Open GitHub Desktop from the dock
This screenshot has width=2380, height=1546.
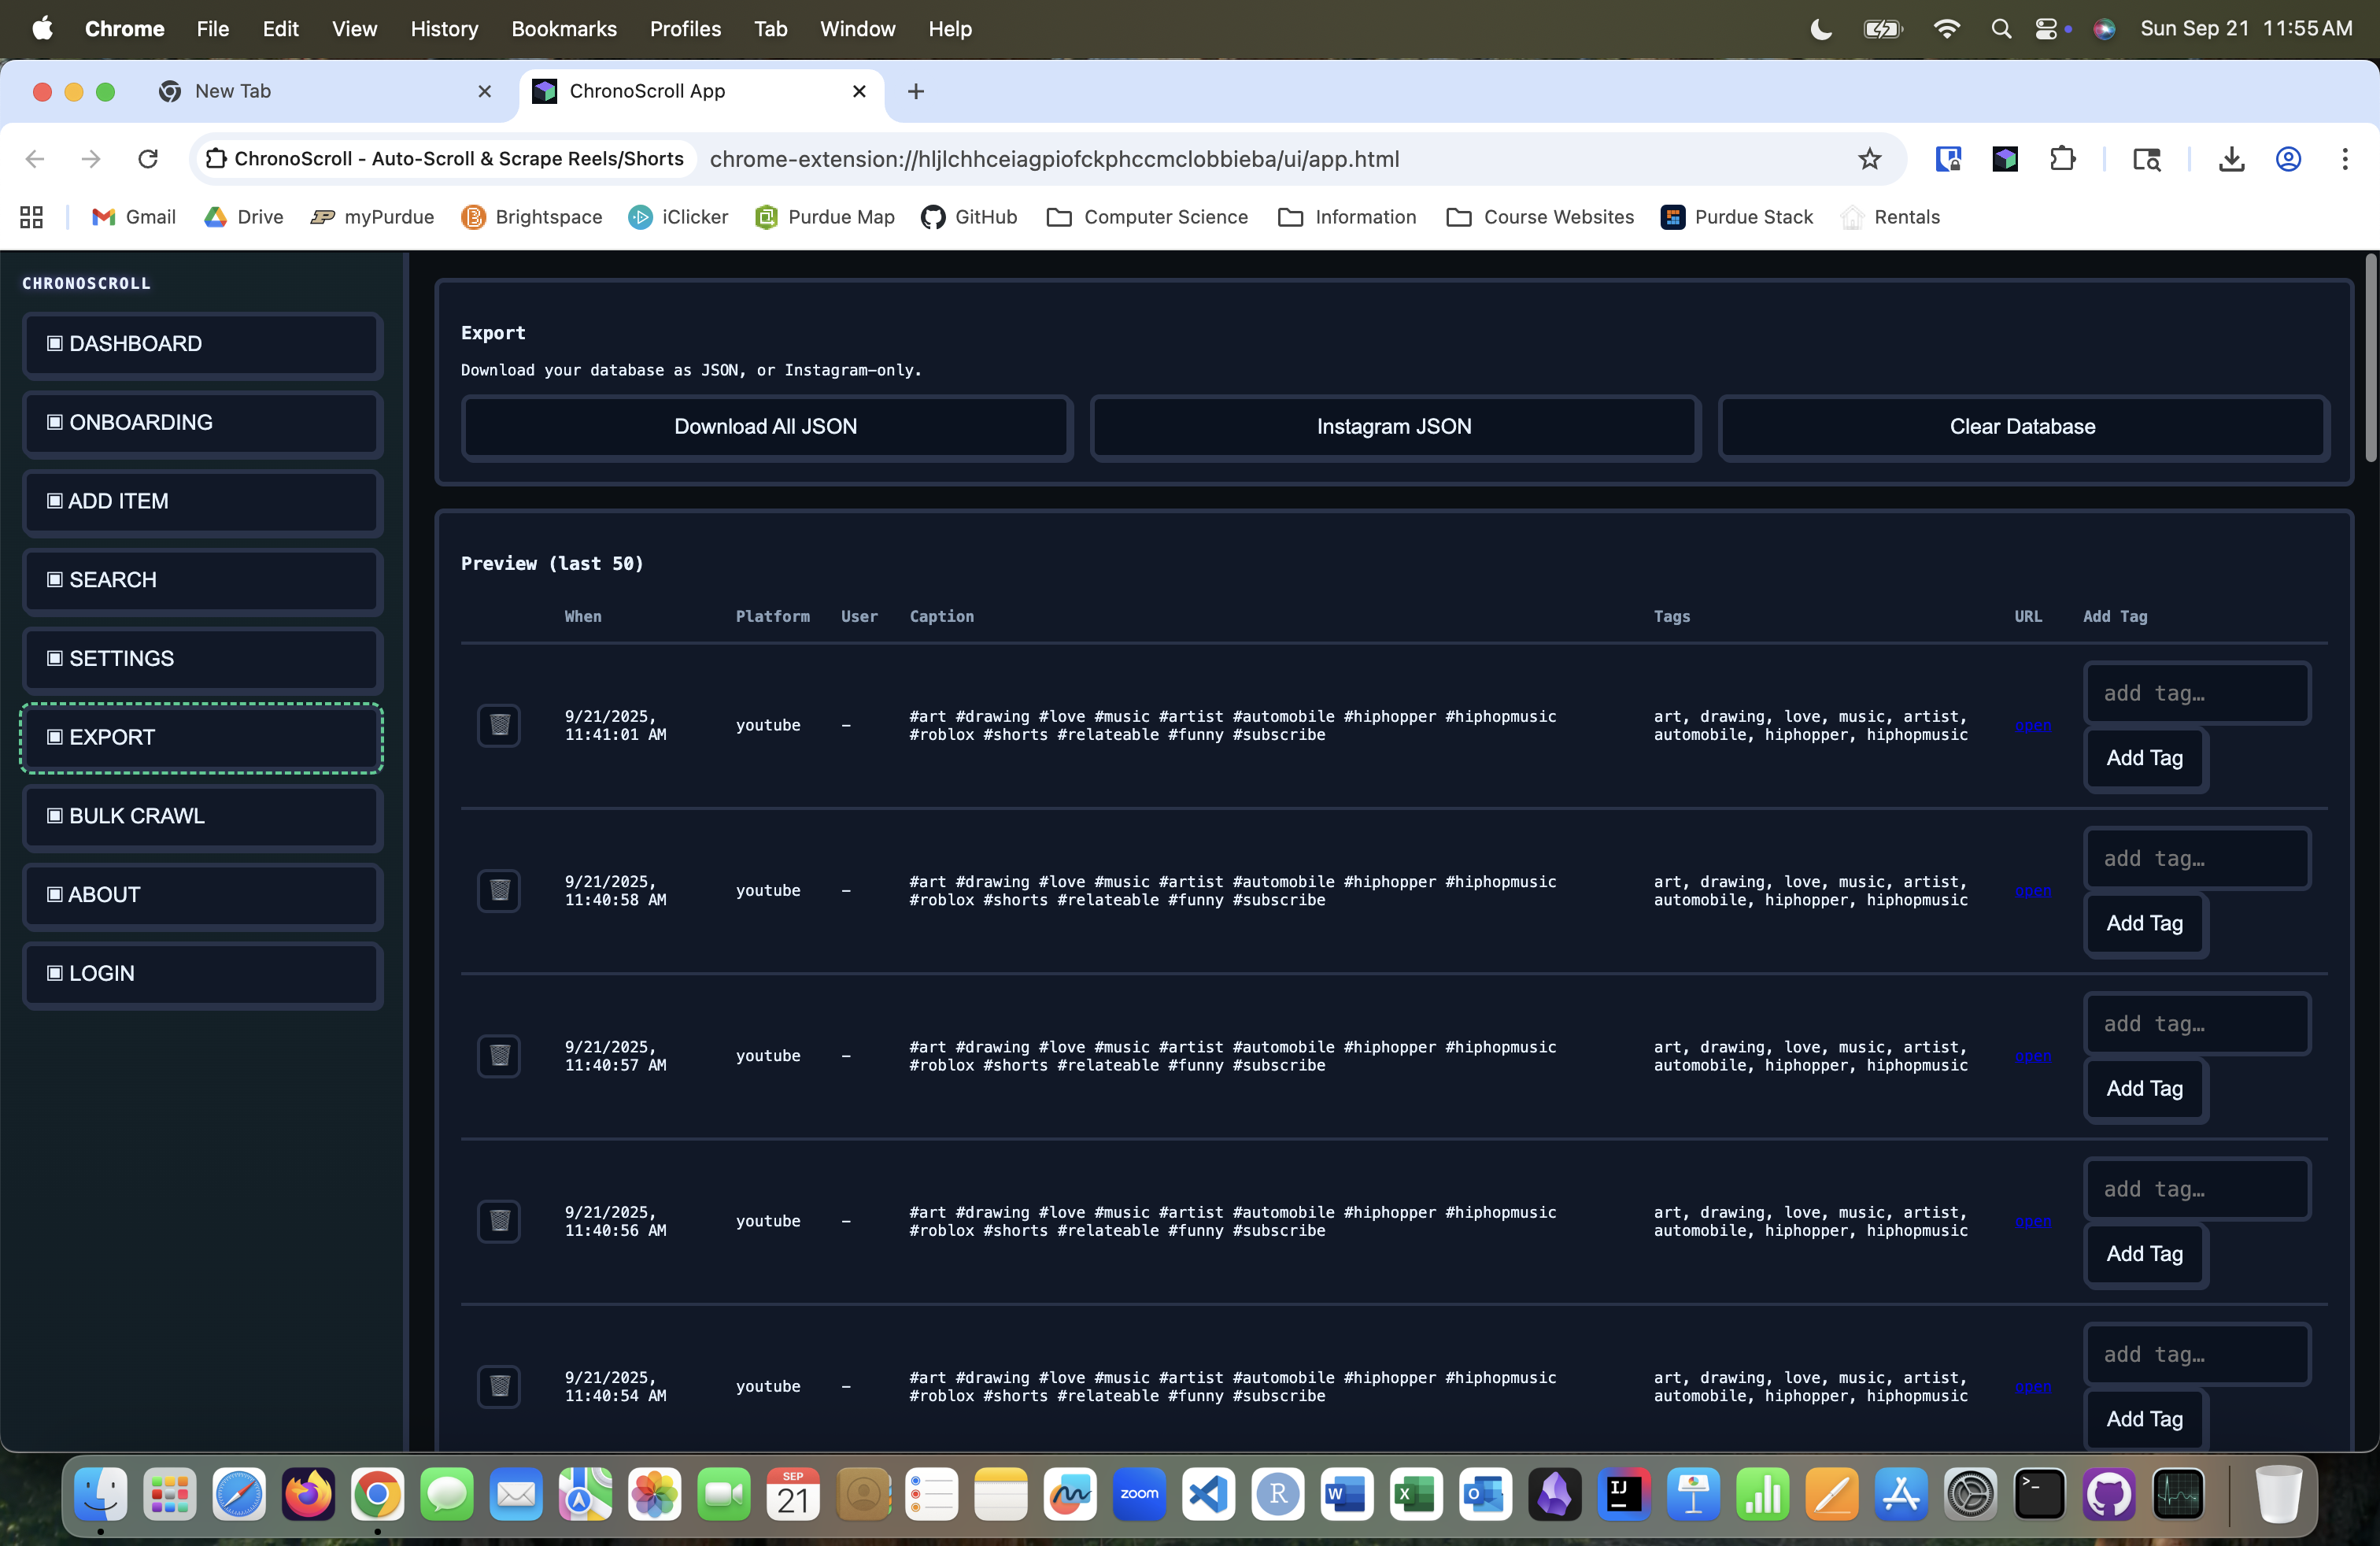[2108, 1495]
